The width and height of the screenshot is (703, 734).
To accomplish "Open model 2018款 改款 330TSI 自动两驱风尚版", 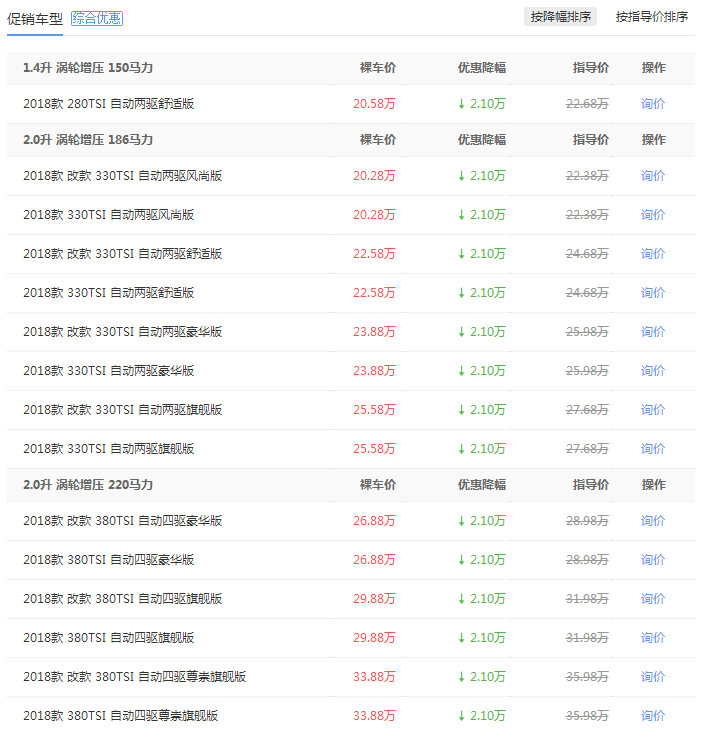I will pyautogui.click(x=122, y=175).
